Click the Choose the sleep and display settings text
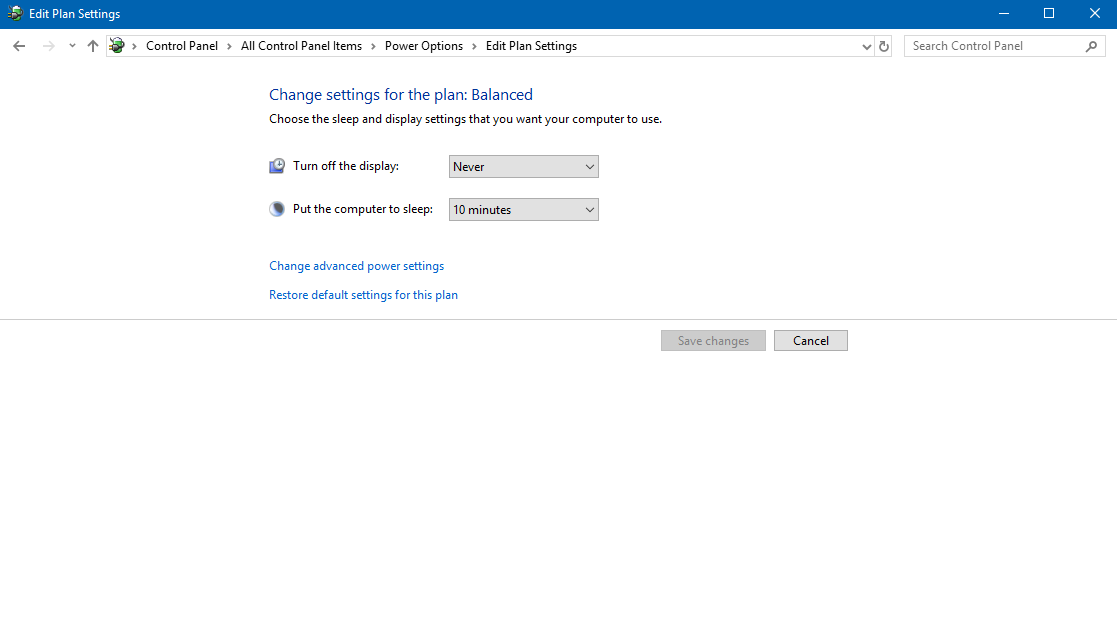The width and height of the screenshot is (1117, 630). [466, 119]
